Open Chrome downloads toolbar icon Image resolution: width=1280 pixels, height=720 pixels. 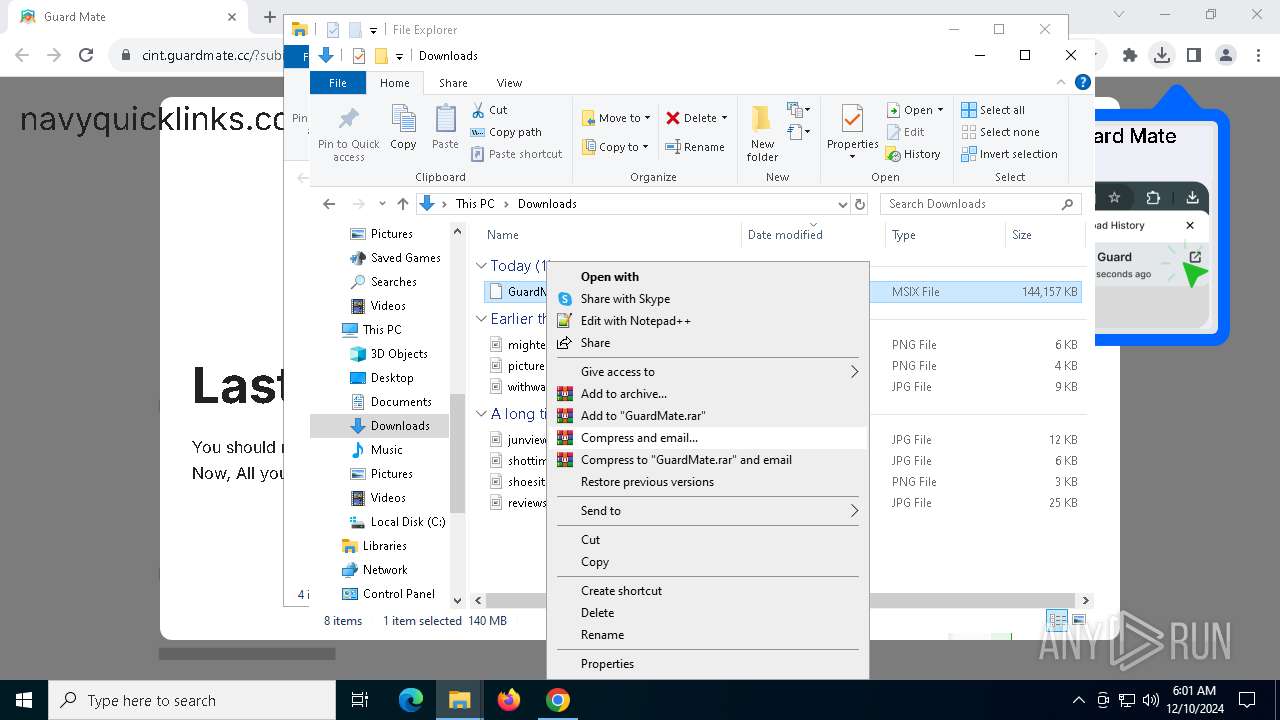(1161, 55)
